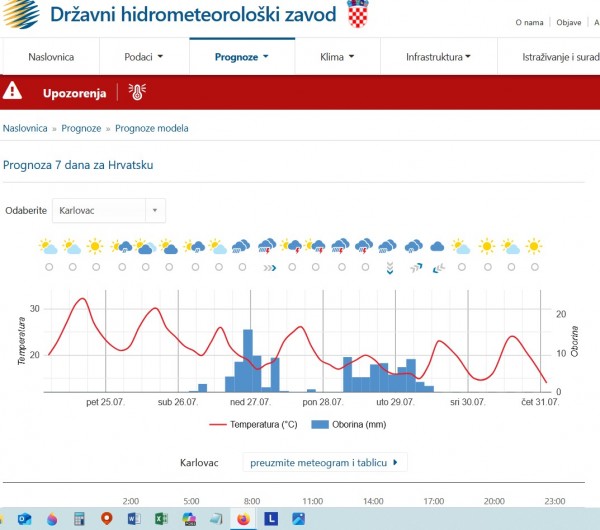The image size is (600, 530).
Task: Open the Calculator taskbar icon
Action: 79,519
